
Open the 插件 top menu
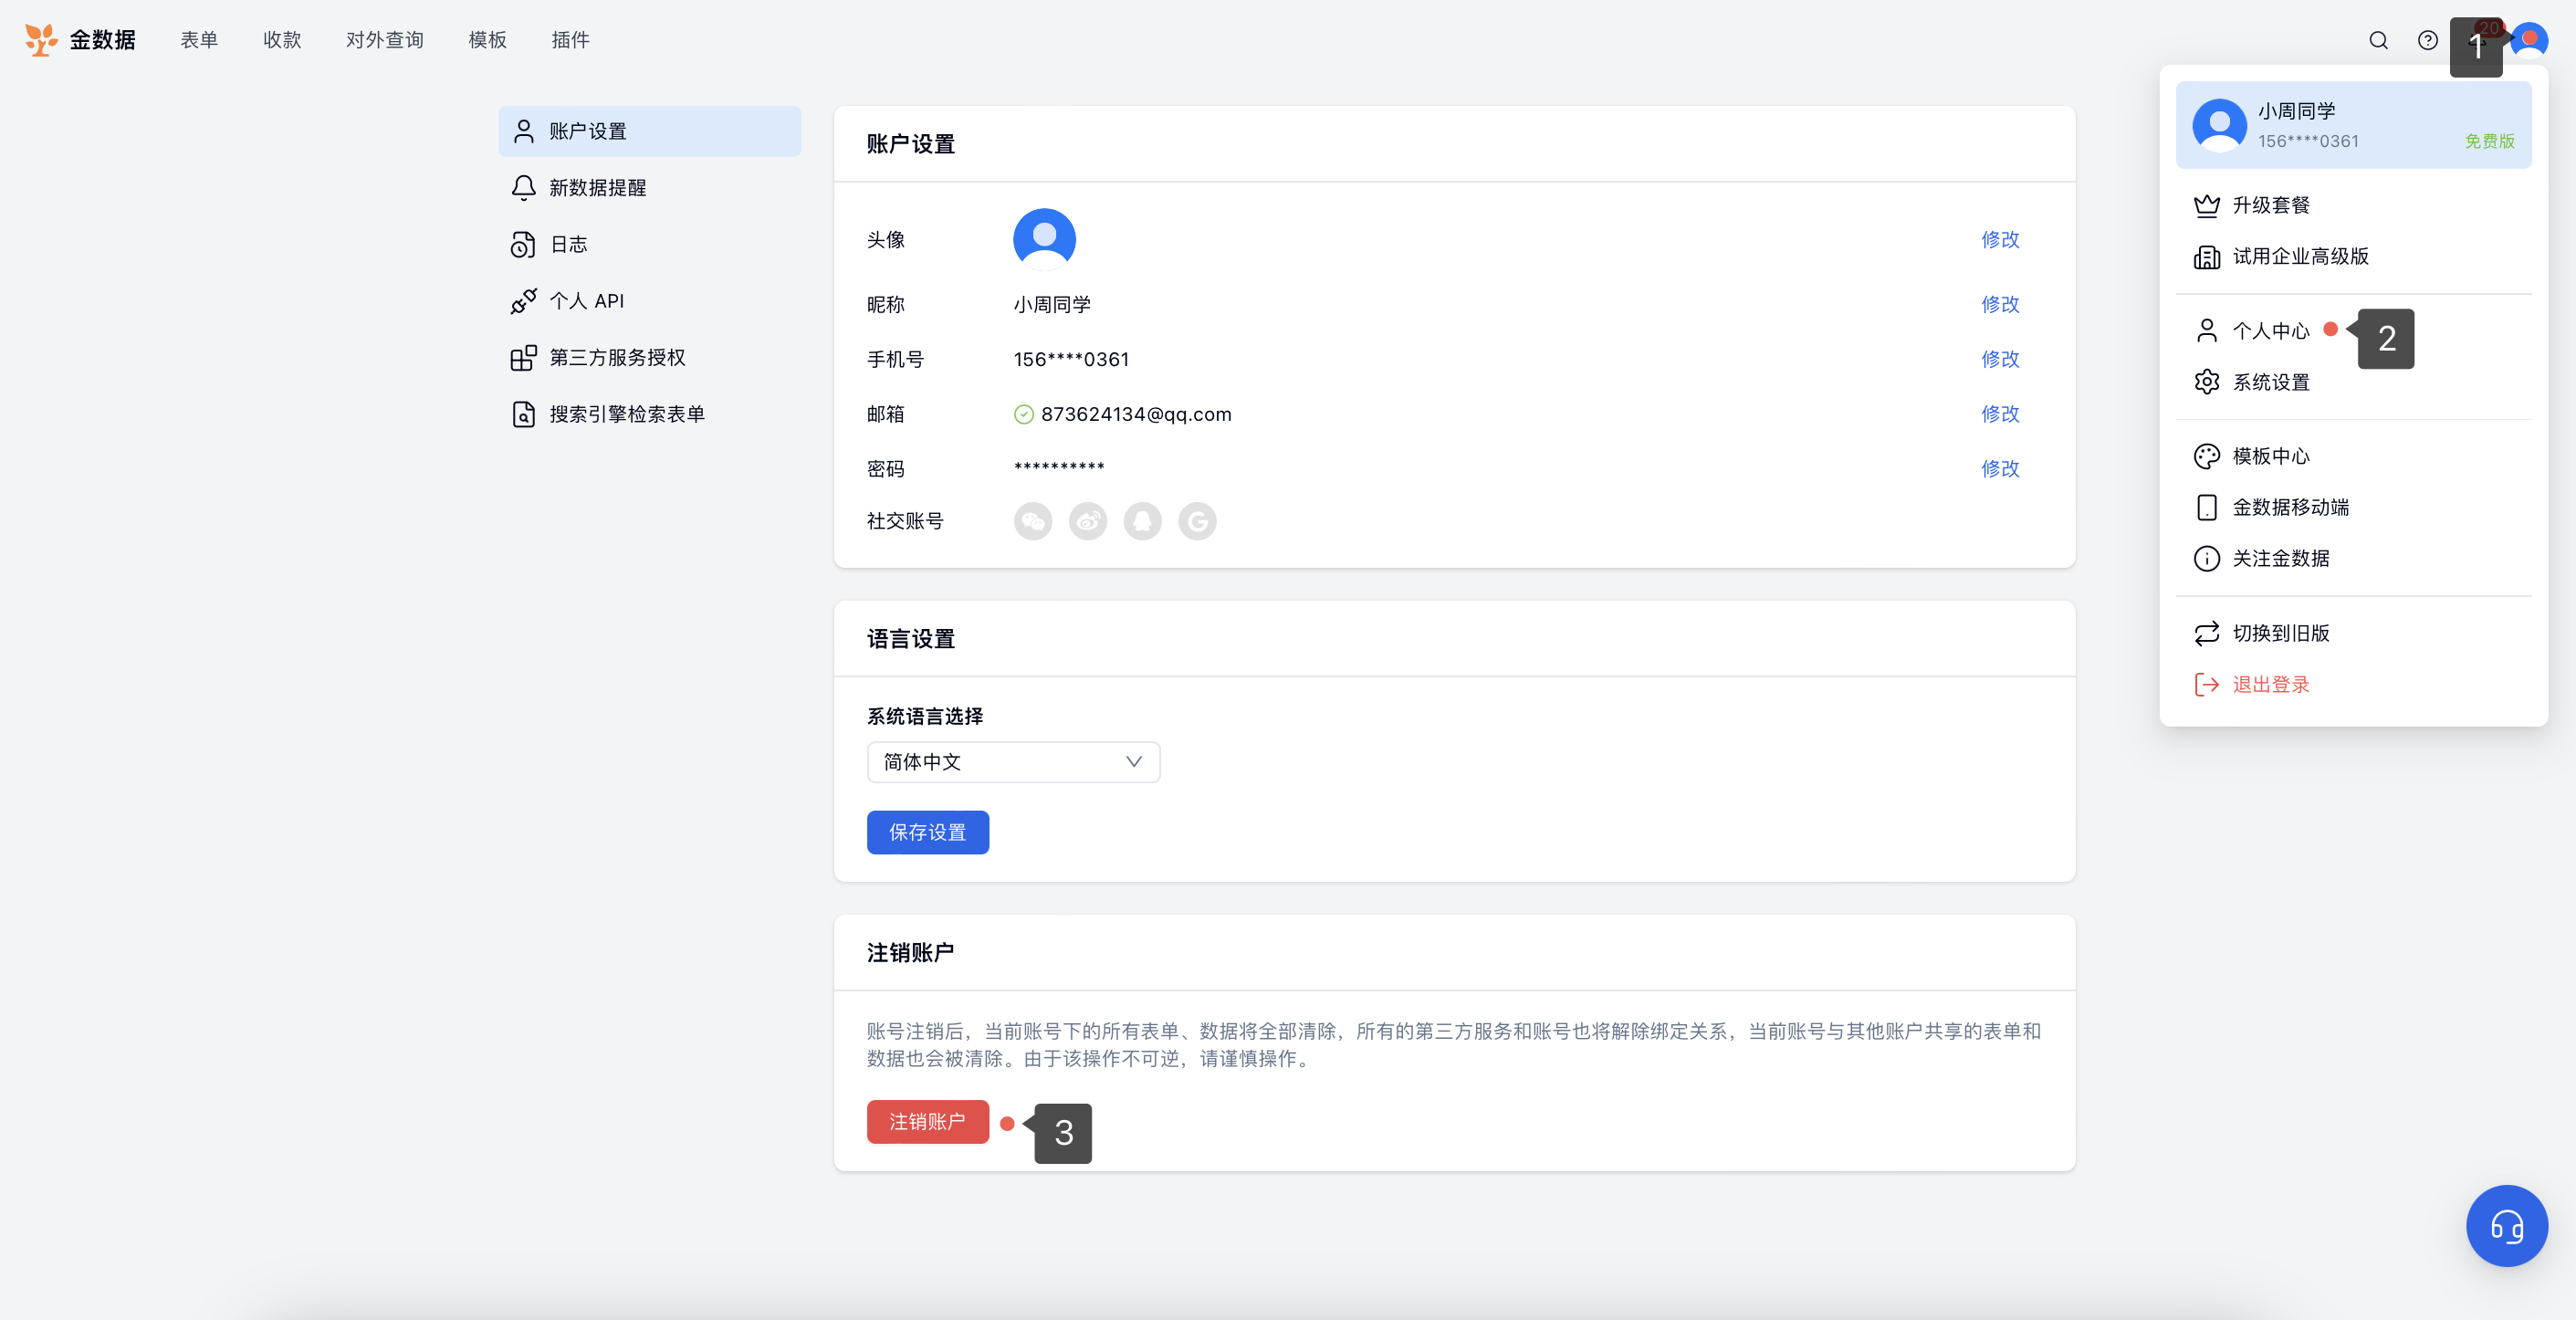tap(570, 40)
